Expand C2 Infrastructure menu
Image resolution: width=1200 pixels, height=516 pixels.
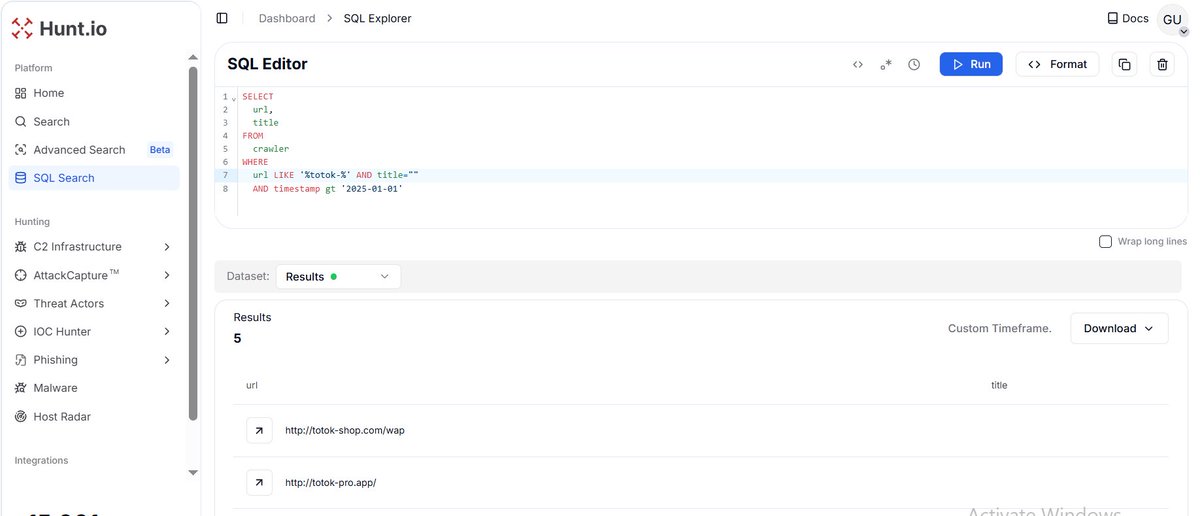pyautogui.click(x=96, y=246)
